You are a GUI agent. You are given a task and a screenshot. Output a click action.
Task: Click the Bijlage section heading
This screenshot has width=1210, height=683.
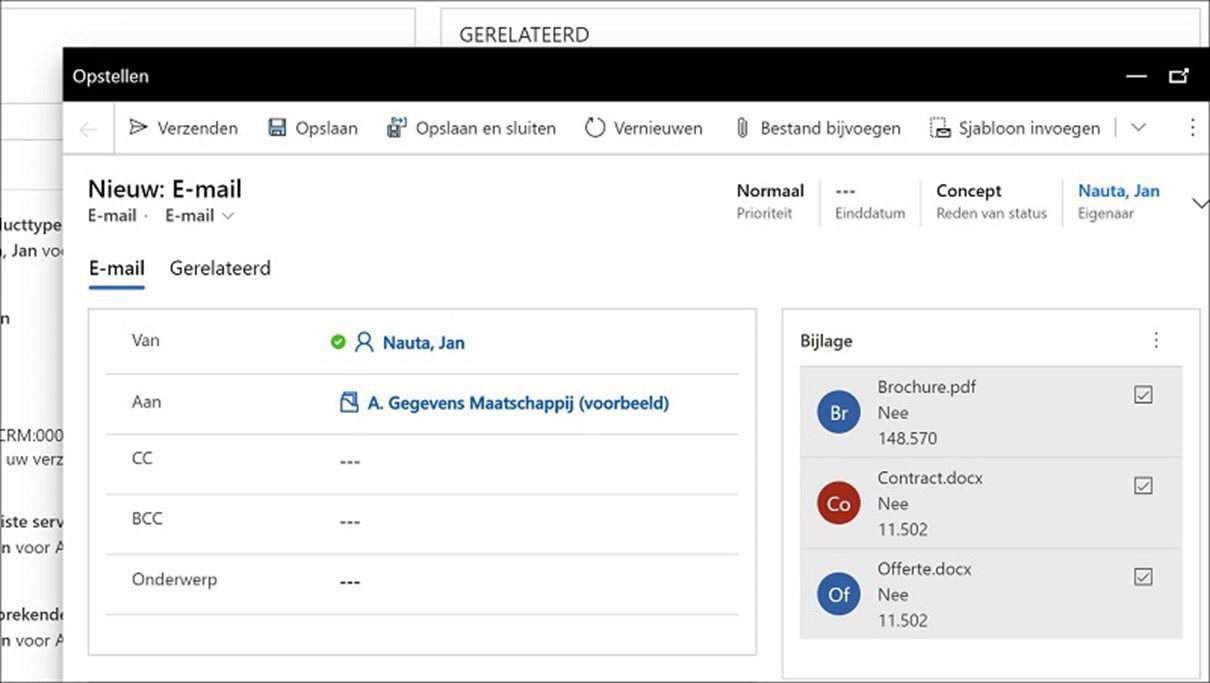826,341
